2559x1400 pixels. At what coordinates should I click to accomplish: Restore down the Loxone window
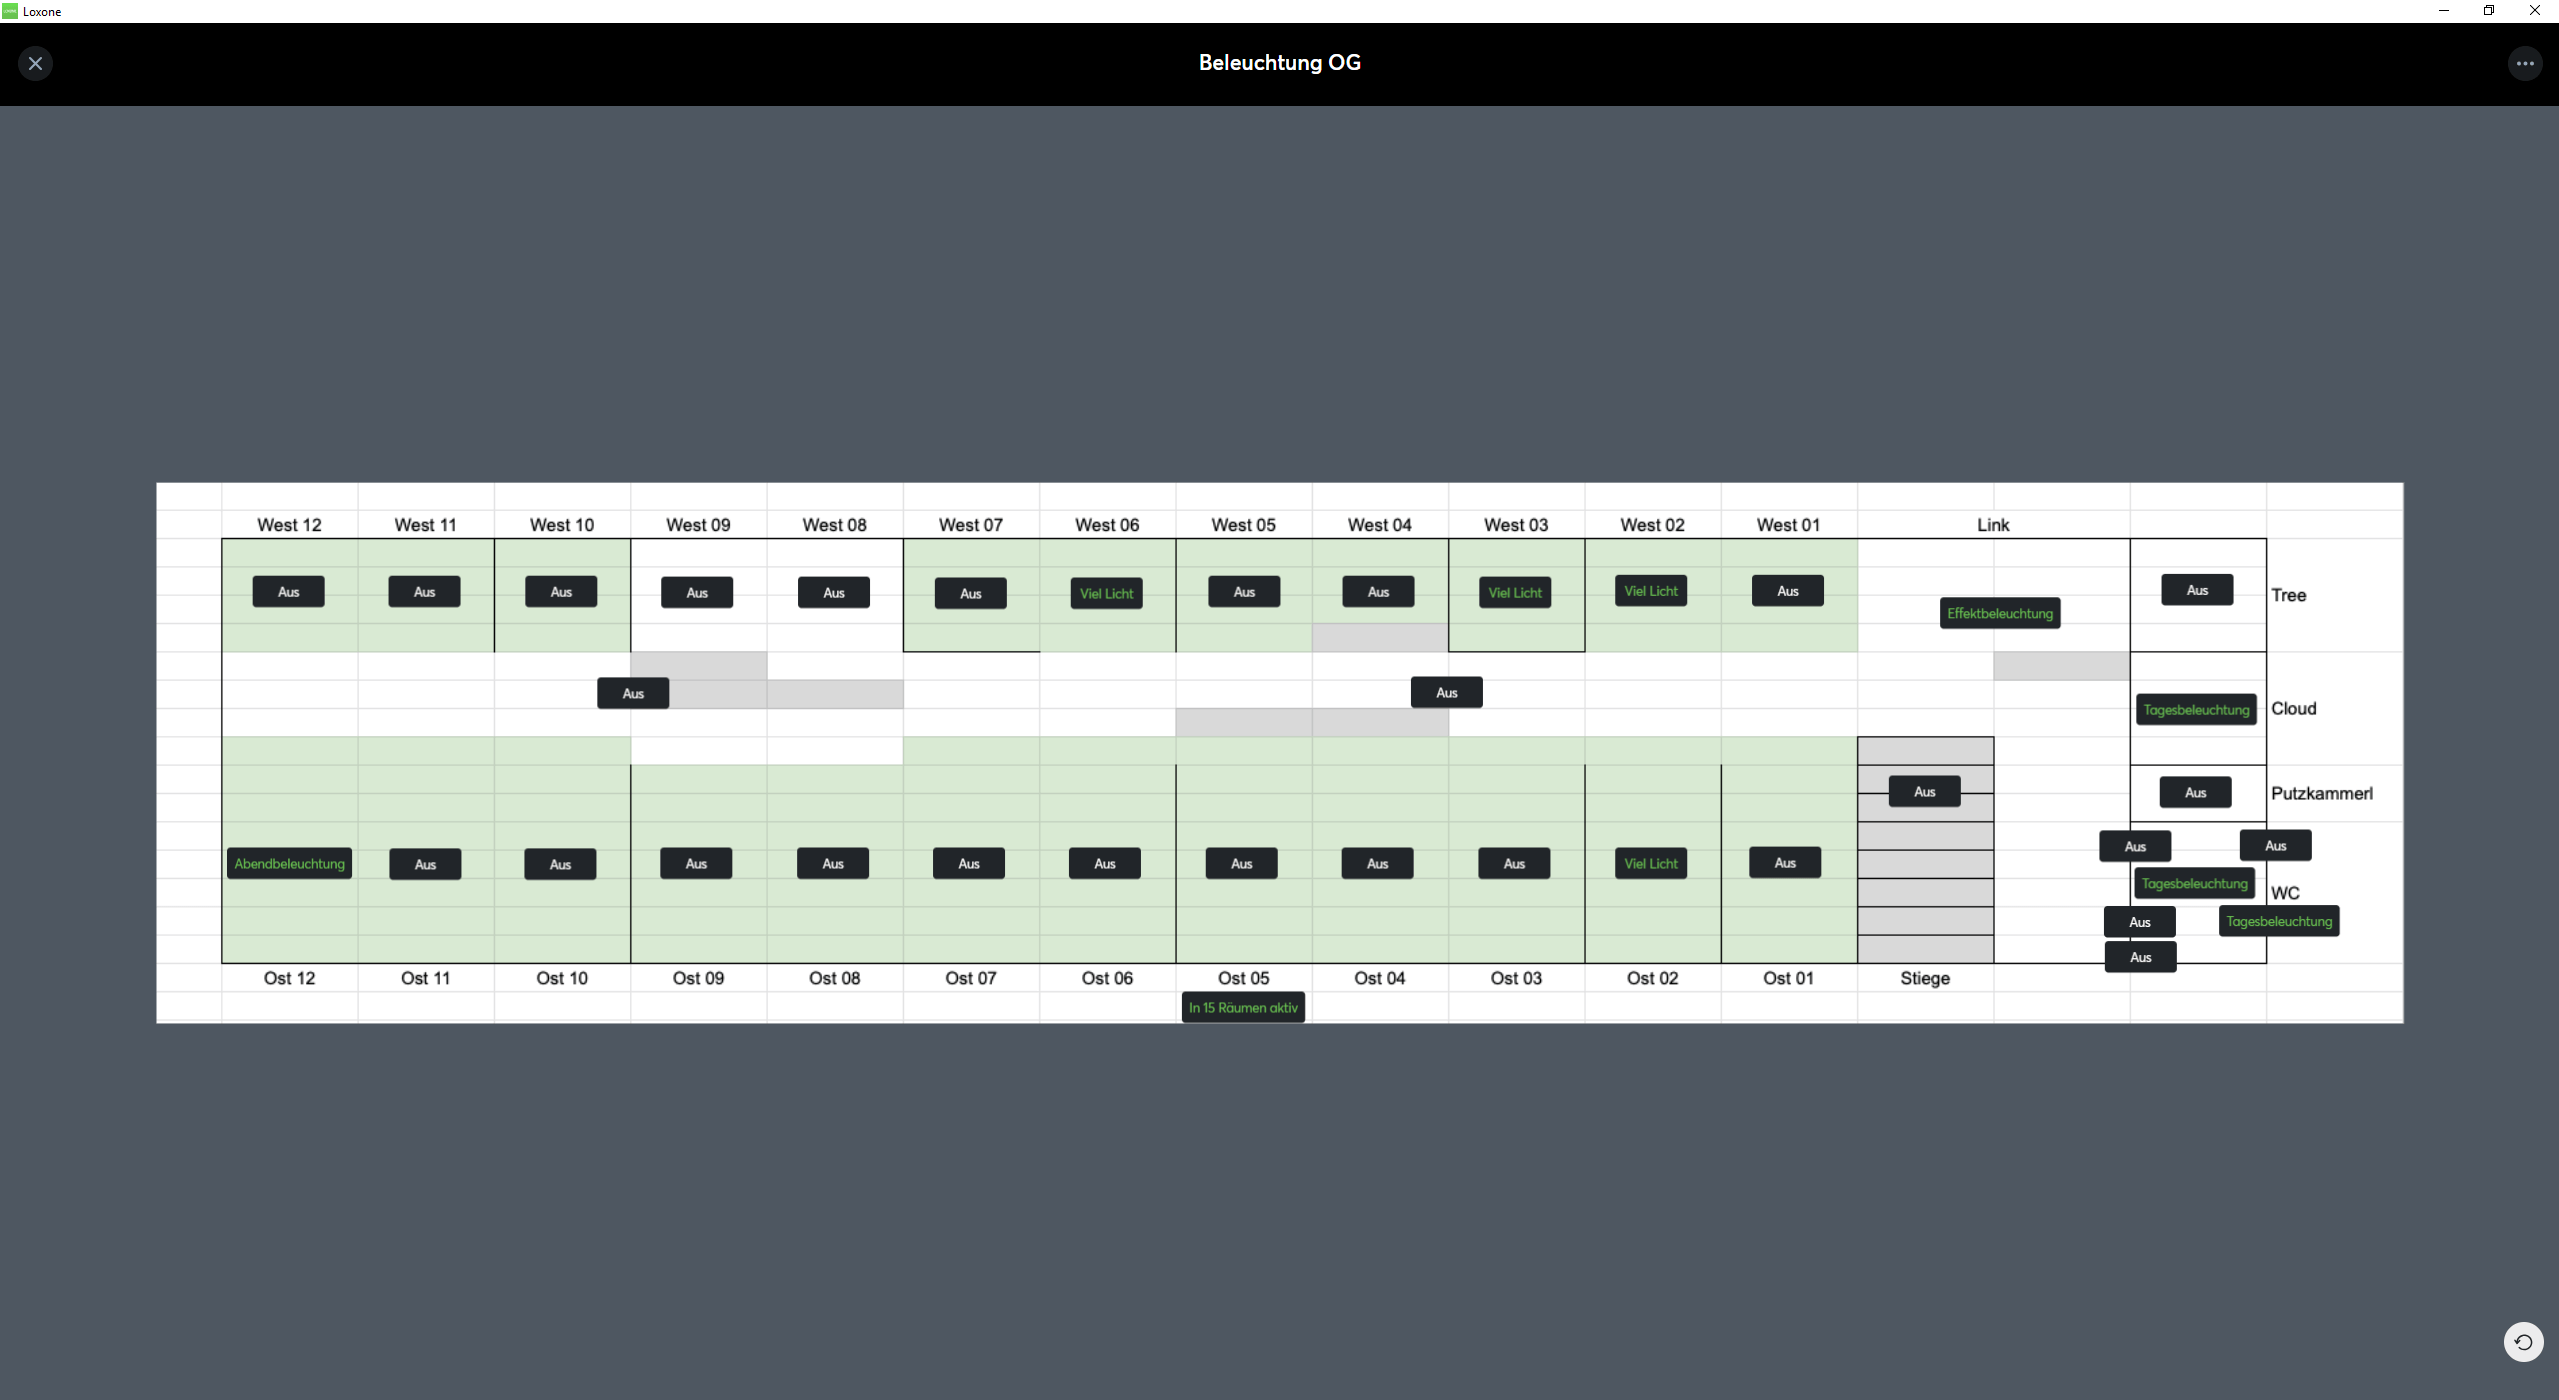[2488, 11]
